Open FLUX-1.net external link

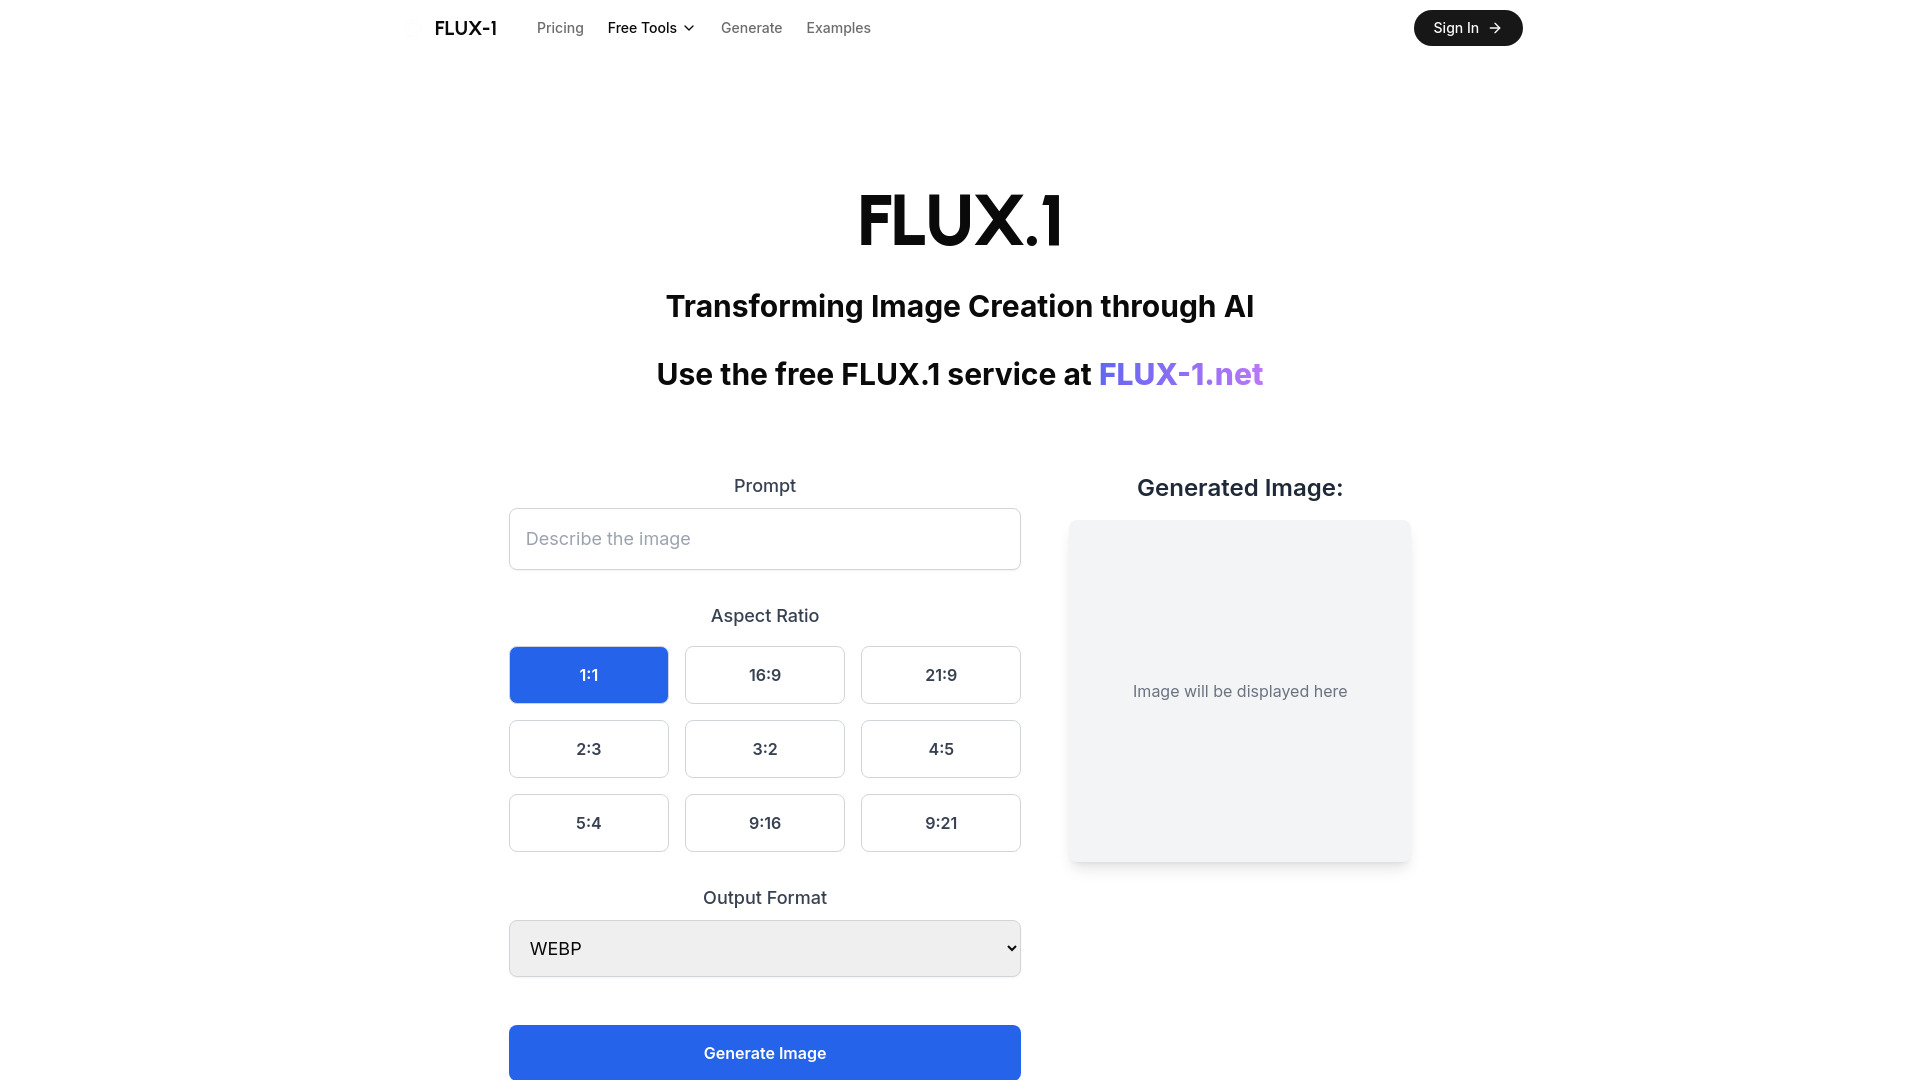pos(1180,373)
